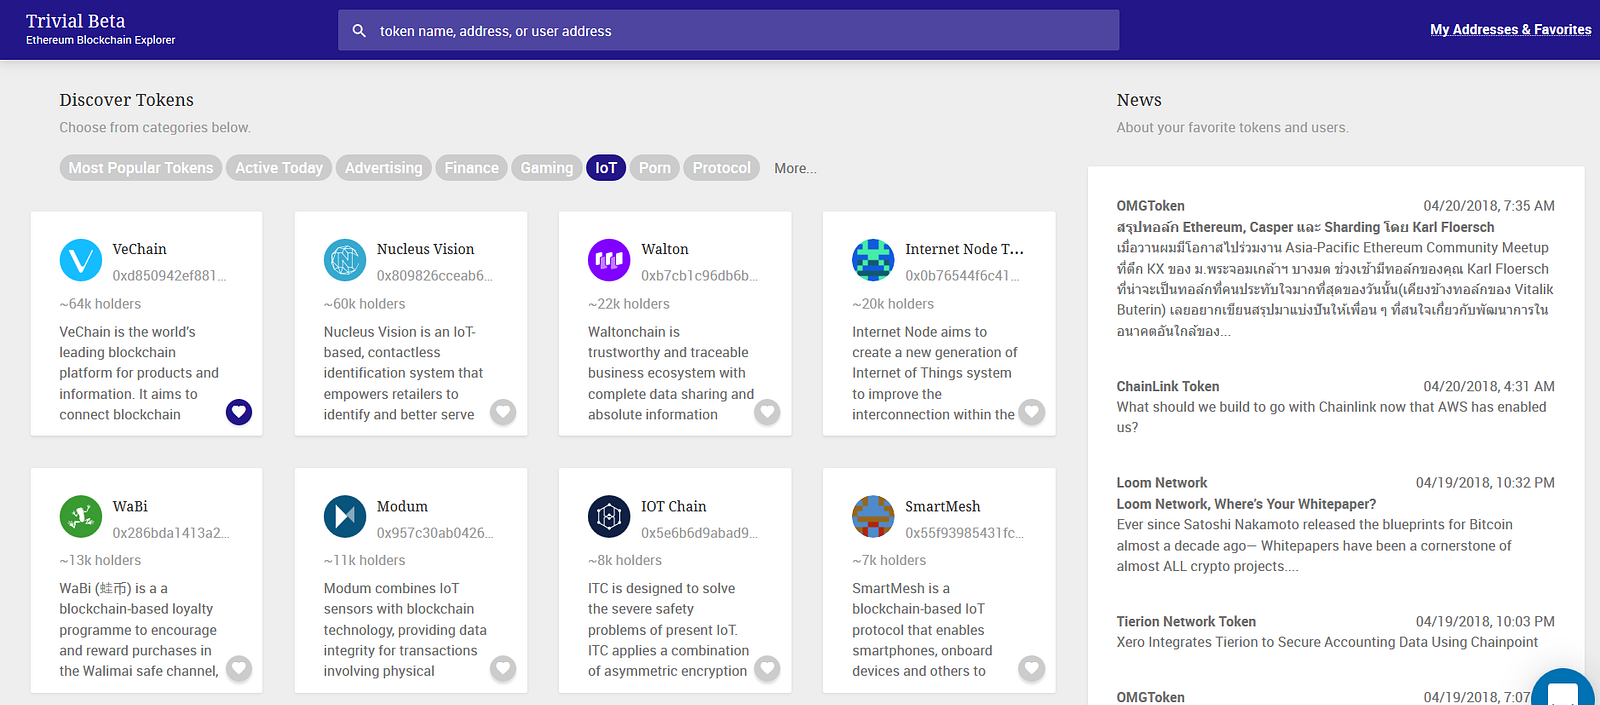This screenshot has width=1600, height=705.
Task: Click headline Loom Network, Where's Your Whitepaper?
Action: click(x=1246, y=504)
